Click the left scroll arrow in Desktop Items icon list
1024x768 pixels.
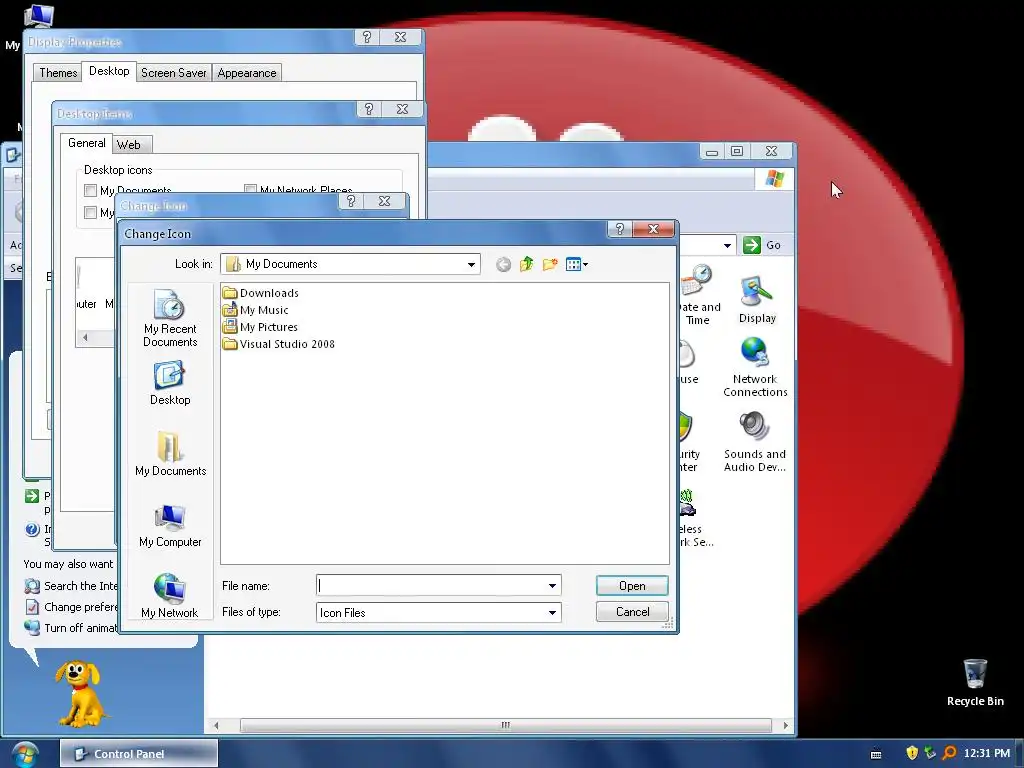[85, 338]
